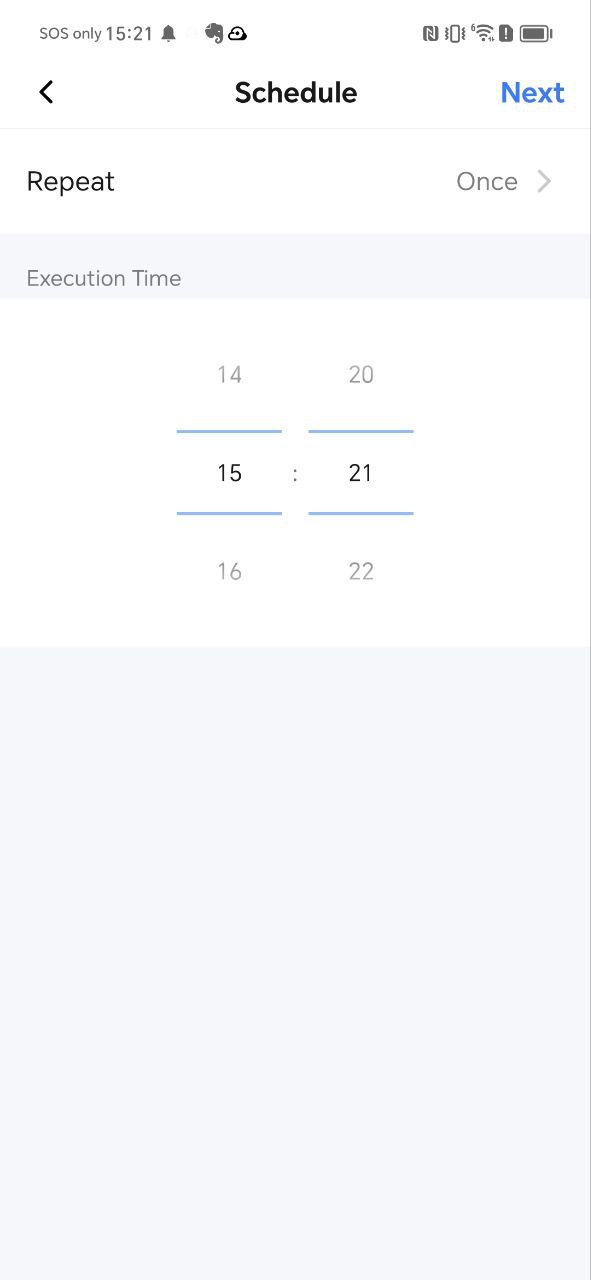The image size is (591, 1280).
Task: Select hour 14 in the picker
Action: (229, 375)
